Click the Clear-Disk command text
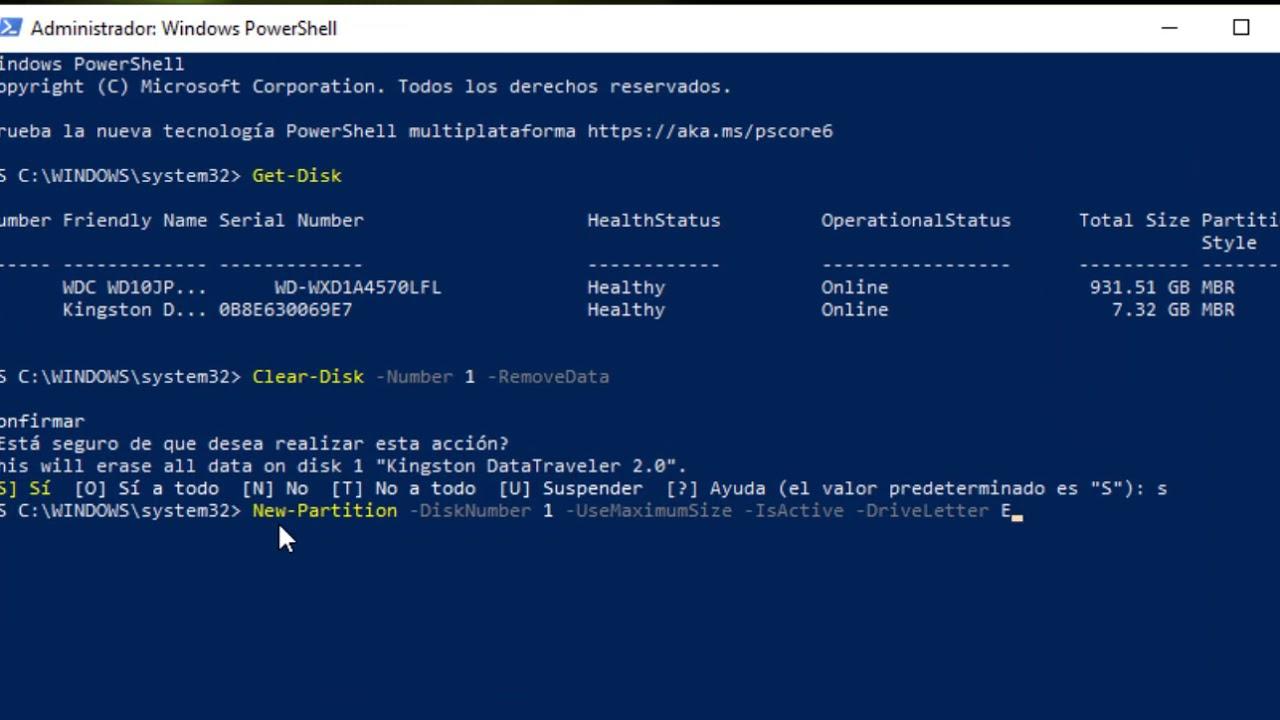Viewport: 1280px width, 720px height. (x=307, y=377)
